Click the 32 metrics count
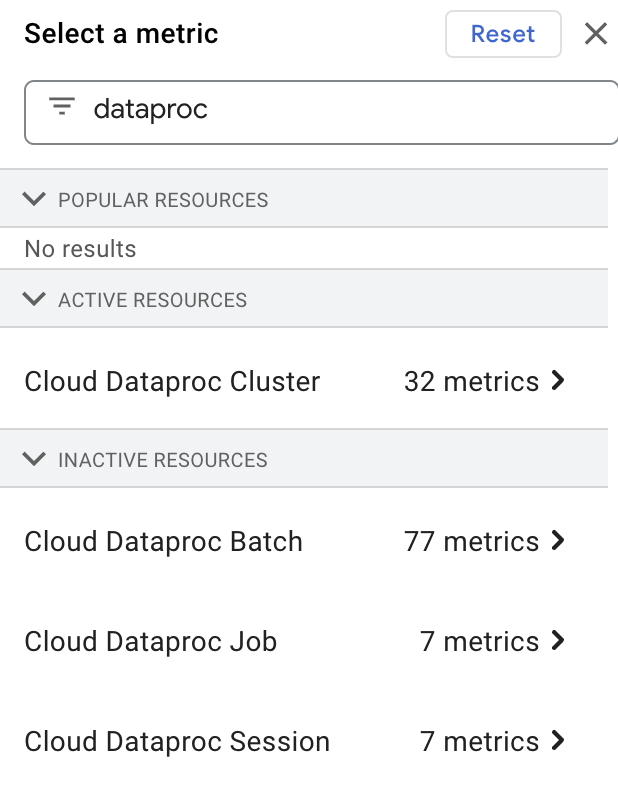Screen dimensions: 618x788 pyautogui.click(x=471, y=381)
